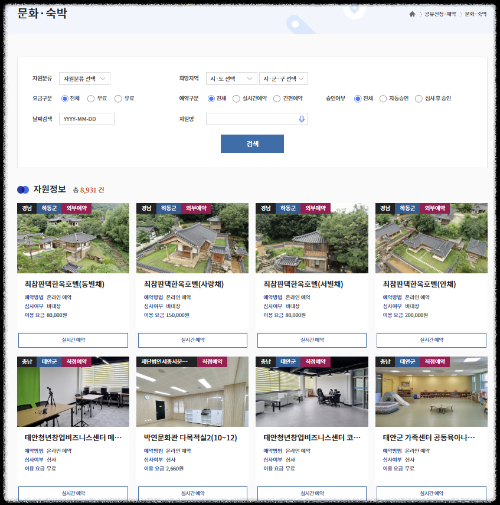The image size is (500, 505).
Task: Select 전체 radio under 승인여부
Action: click(x=357, y=99)
